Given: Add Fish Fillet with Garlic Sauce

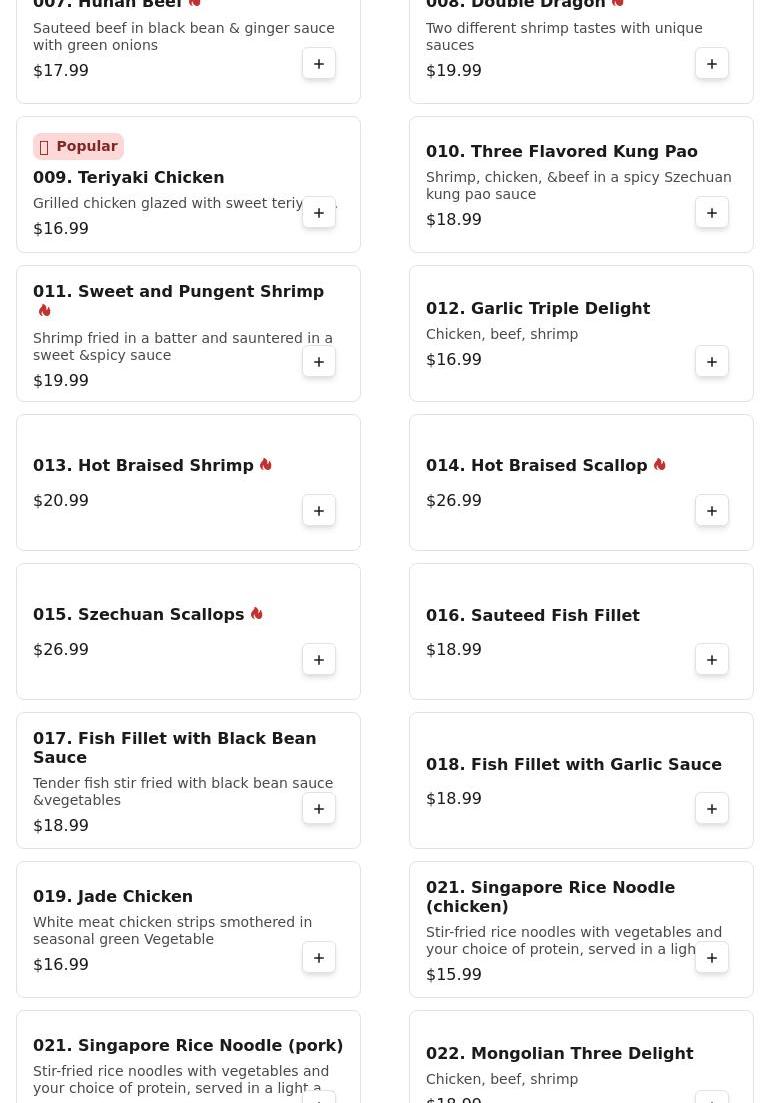Looking at the screenshot, I should click(712, 809).
